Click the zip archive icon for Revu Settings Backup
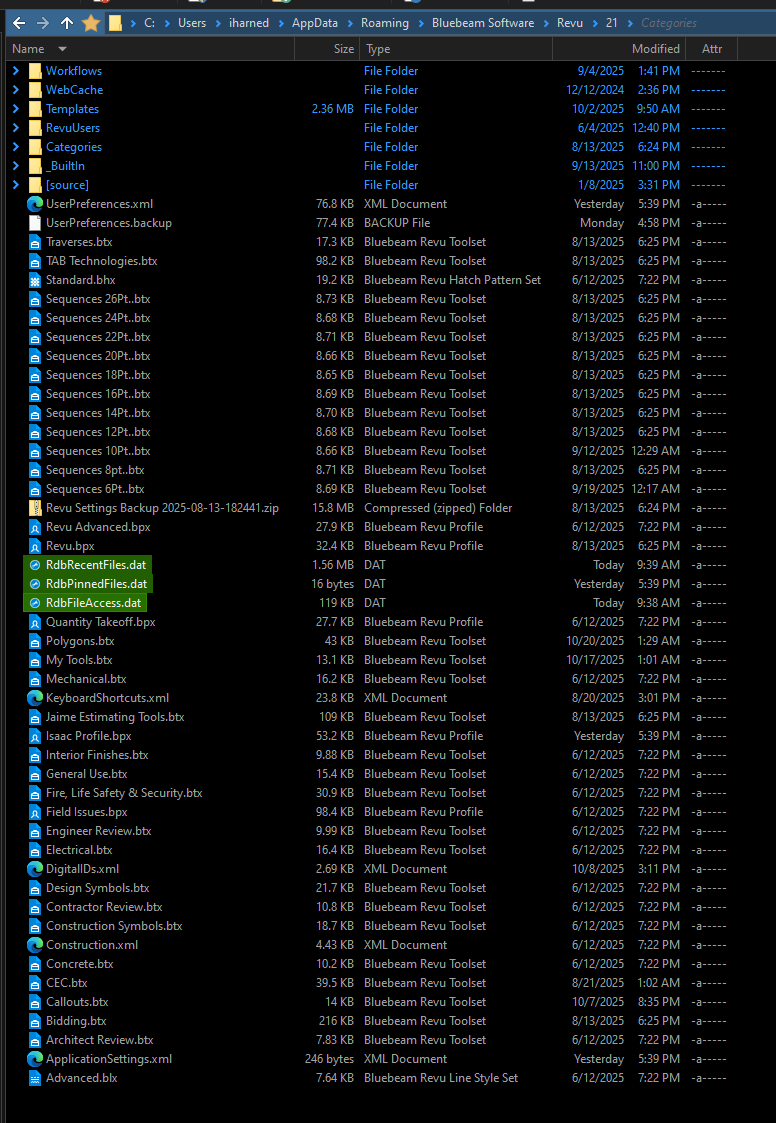Screen dimensions: 776x1123 coord(34,508)
